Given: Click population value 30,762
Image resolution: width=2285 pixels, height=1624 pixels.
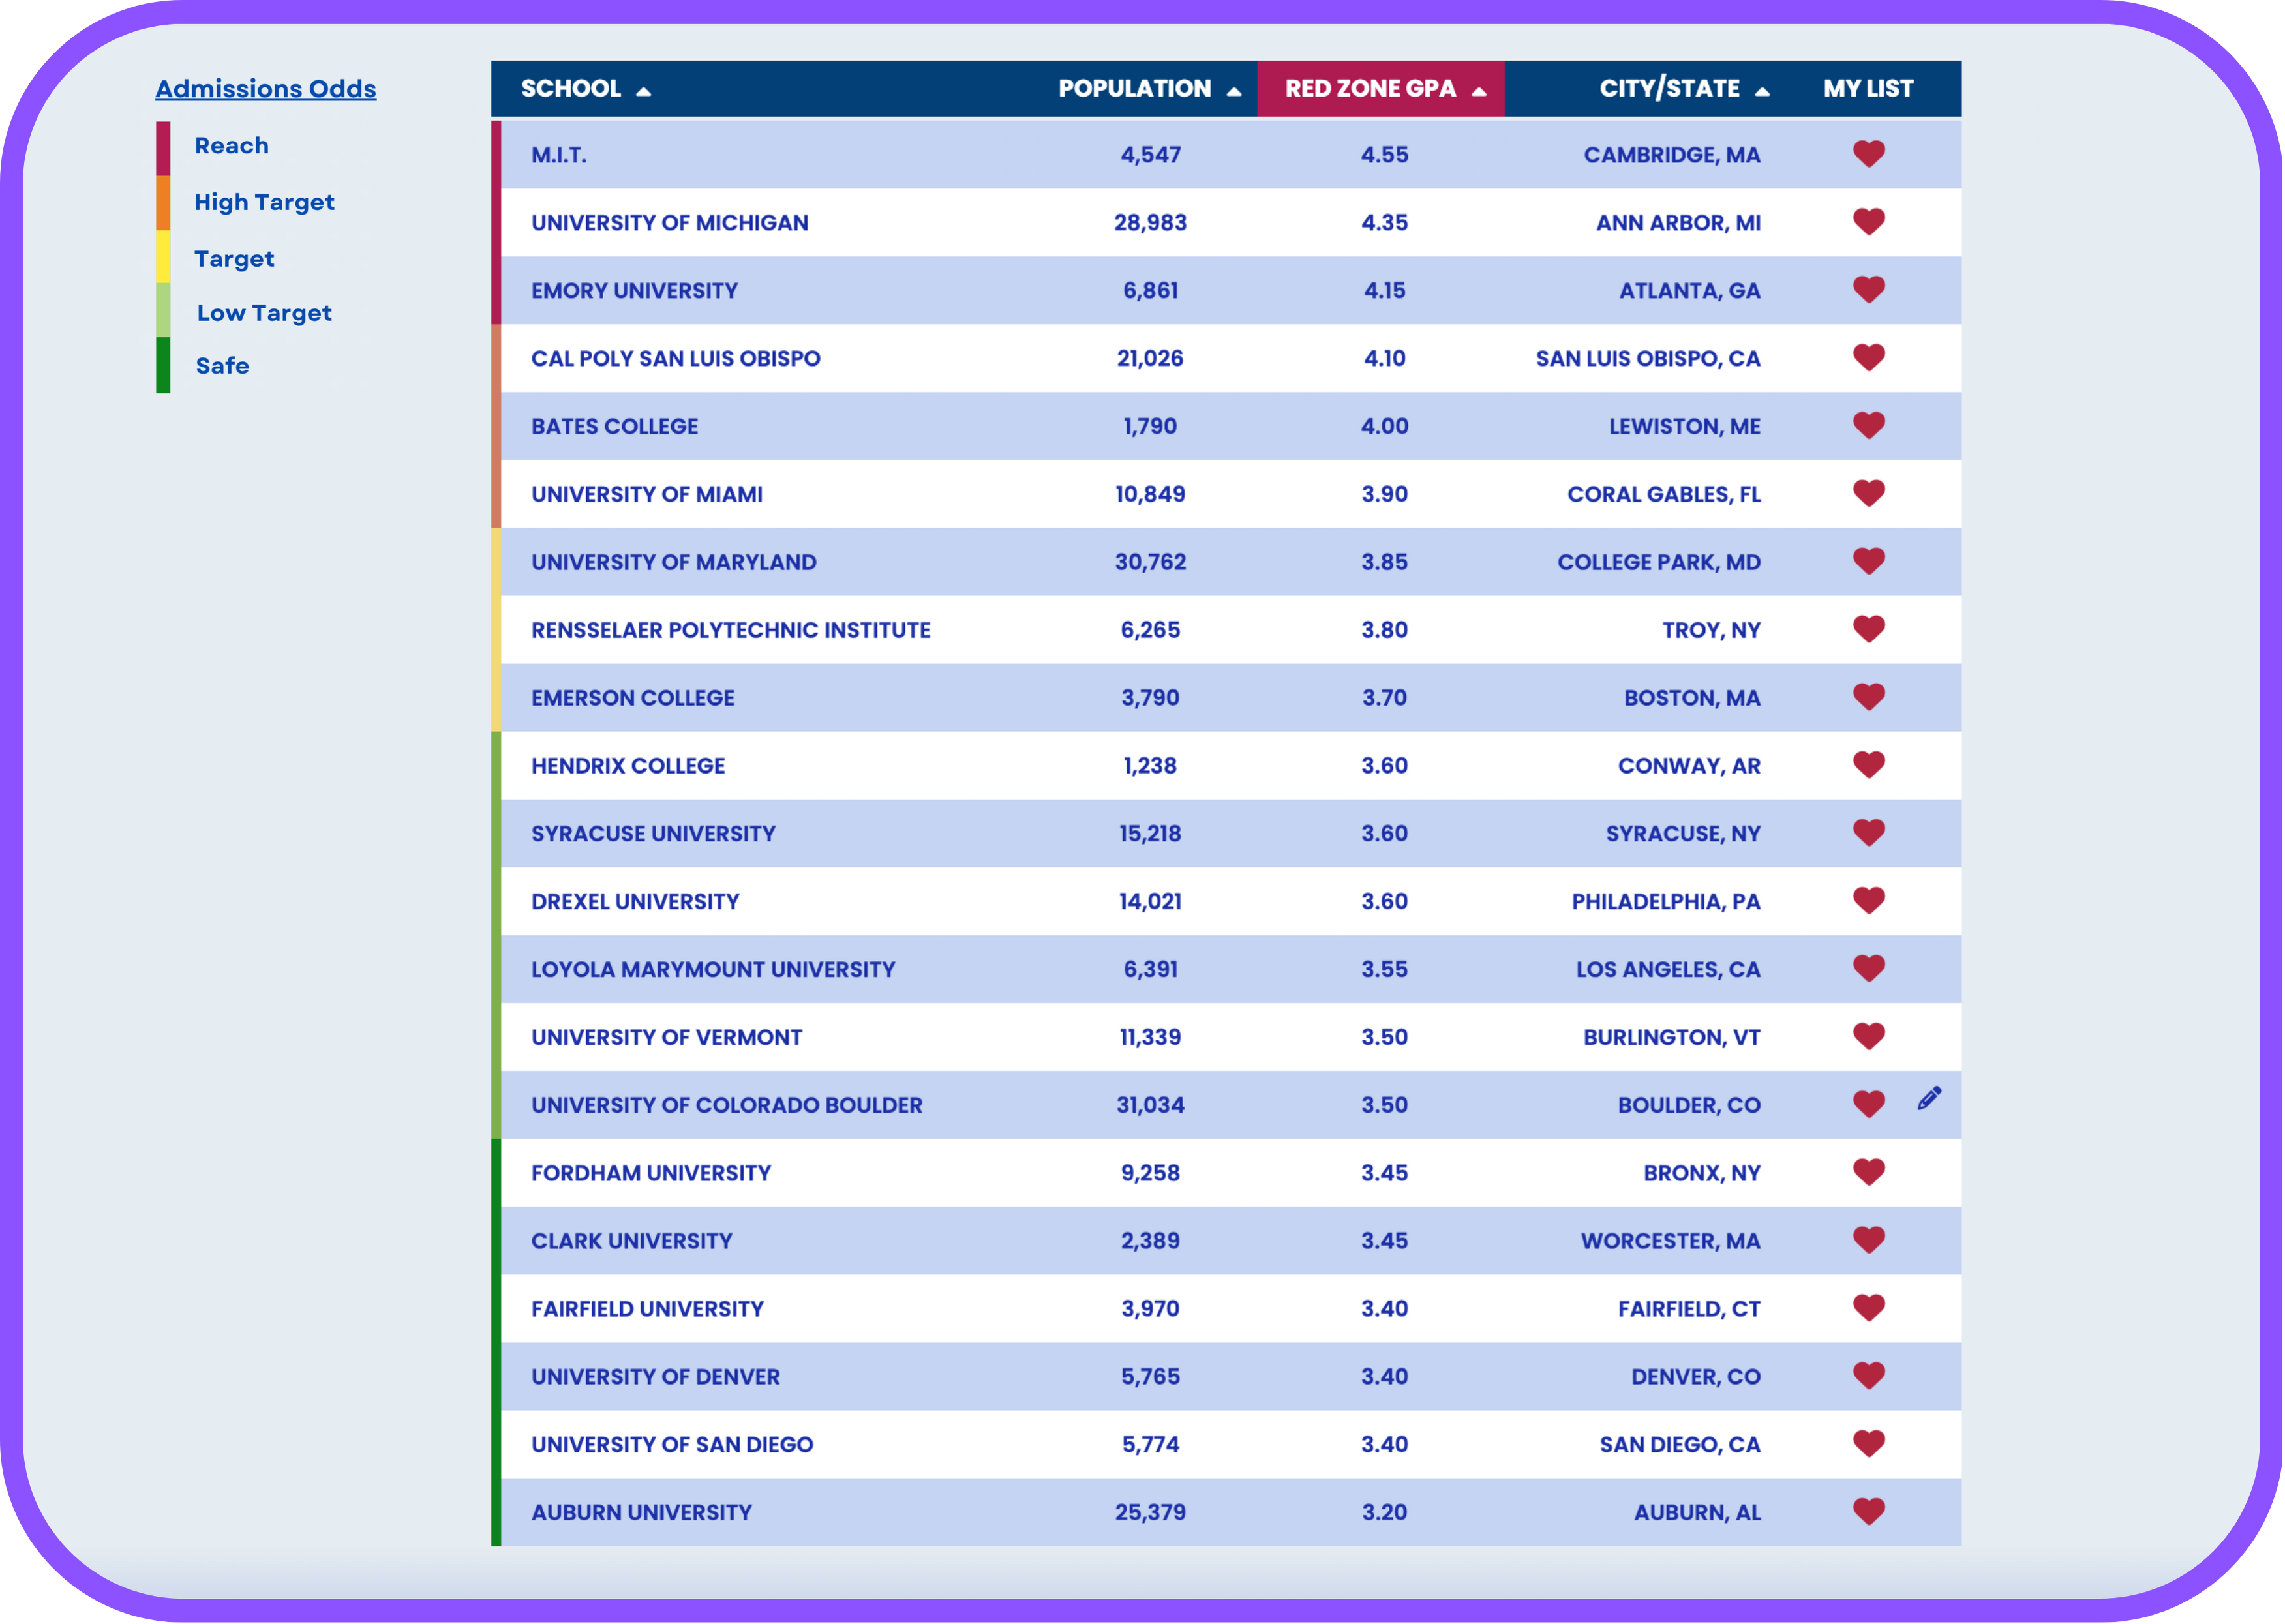Looking at the screenshot, I should (1150, 563).
